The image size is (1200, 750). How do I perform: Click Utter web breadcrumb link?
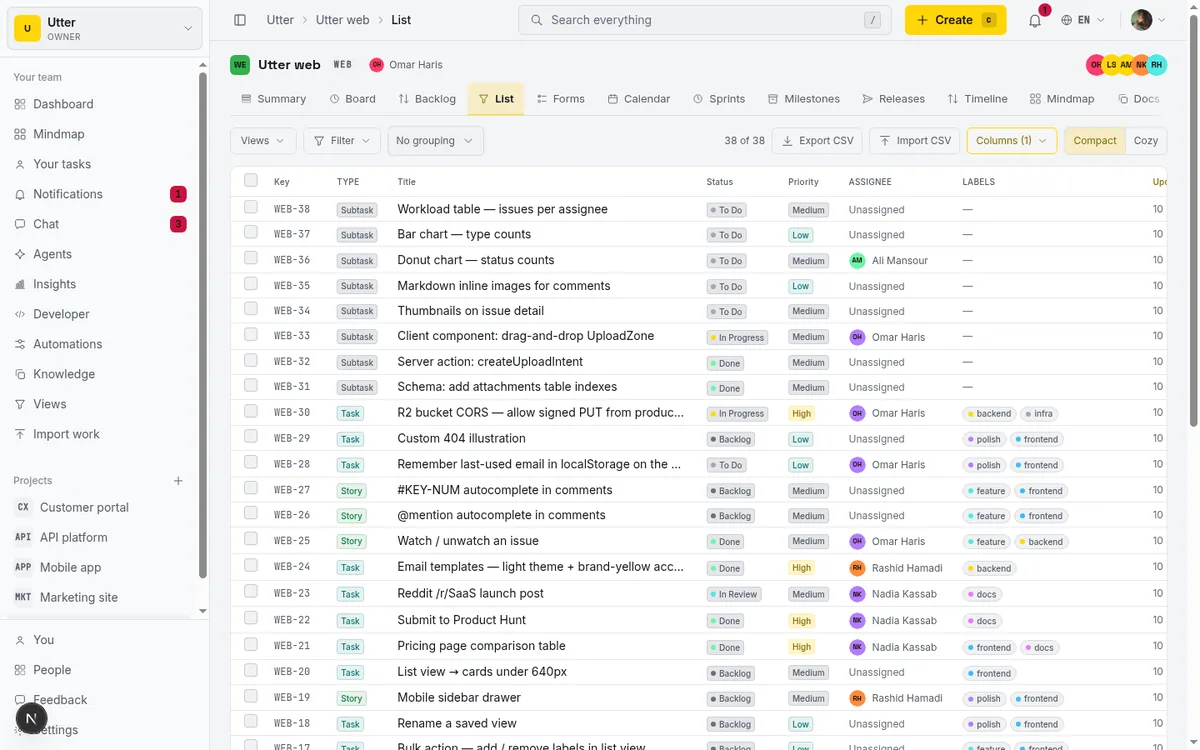coord(342,20)
